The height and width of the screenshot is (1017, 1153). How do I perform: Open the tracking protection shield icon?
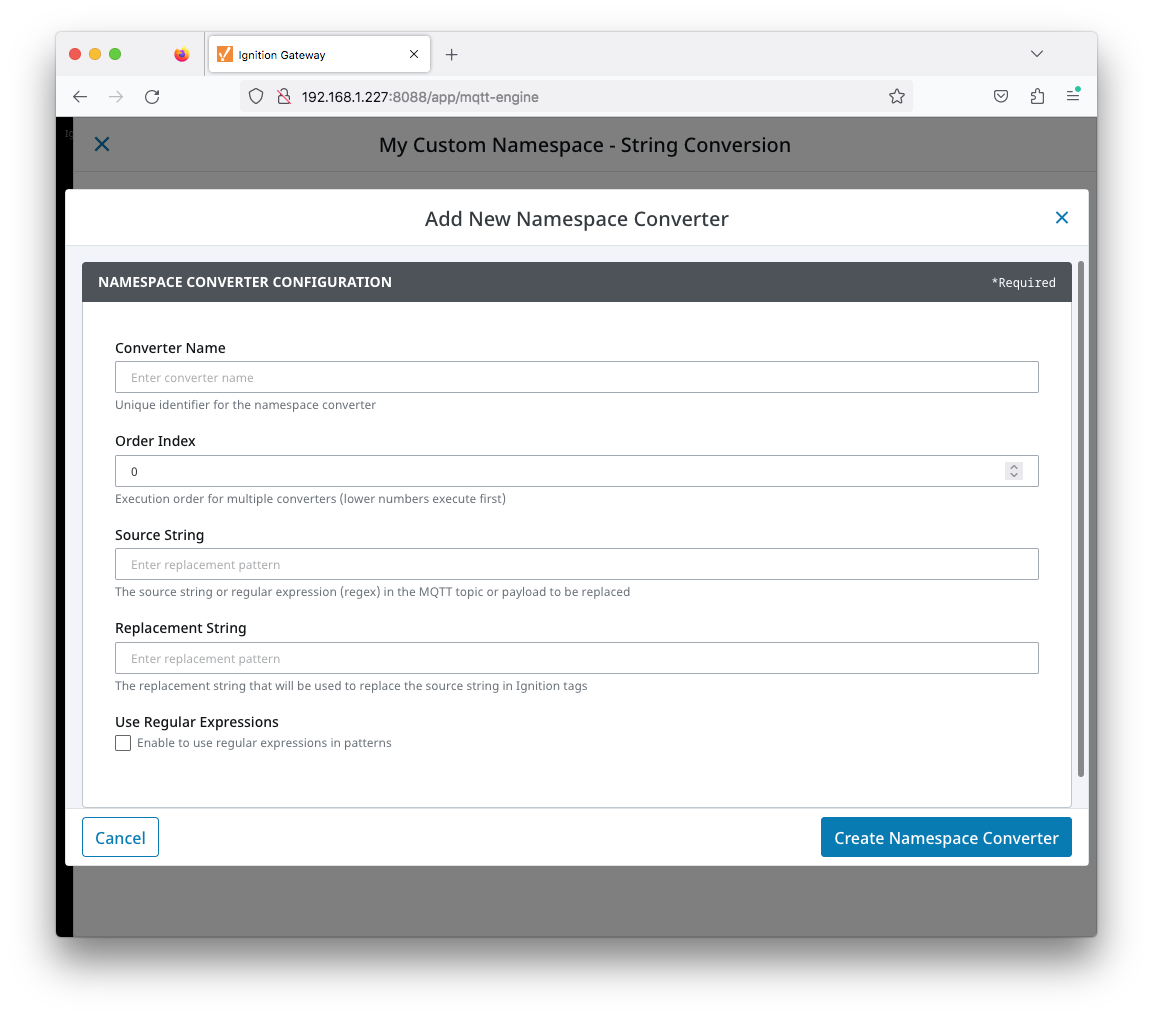coord(256,96)
